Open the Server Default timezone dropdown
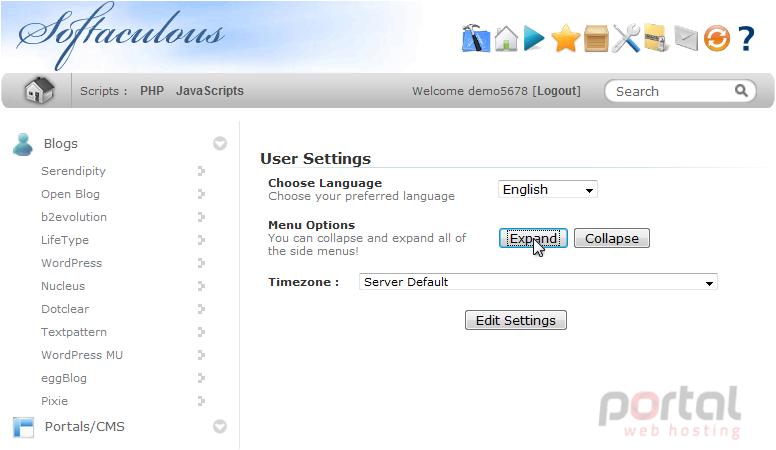Viewport: 776px width, 450px height. [x=538, y=282]
